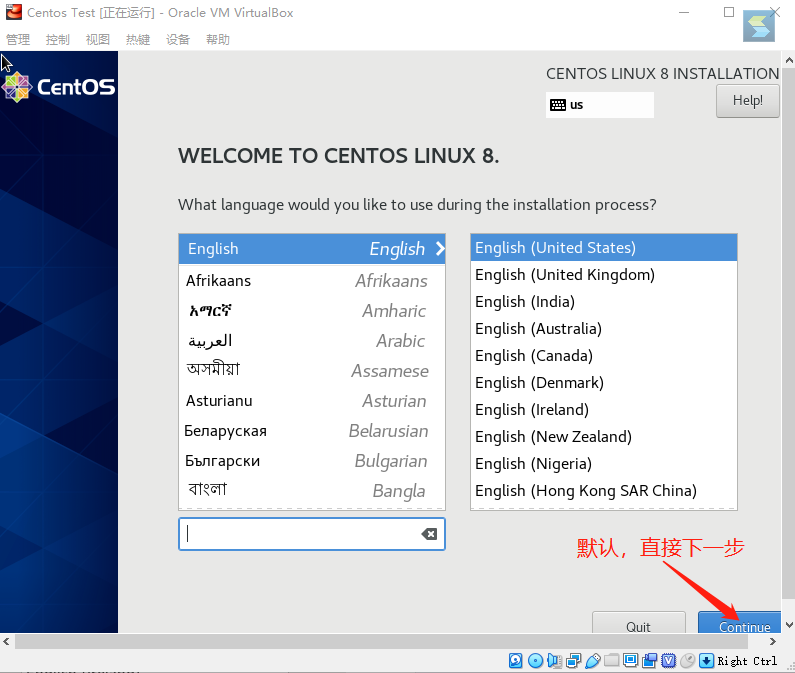795x673 pixels.
Task: Select English (Ireland) locale
Action: pos(604,409)
